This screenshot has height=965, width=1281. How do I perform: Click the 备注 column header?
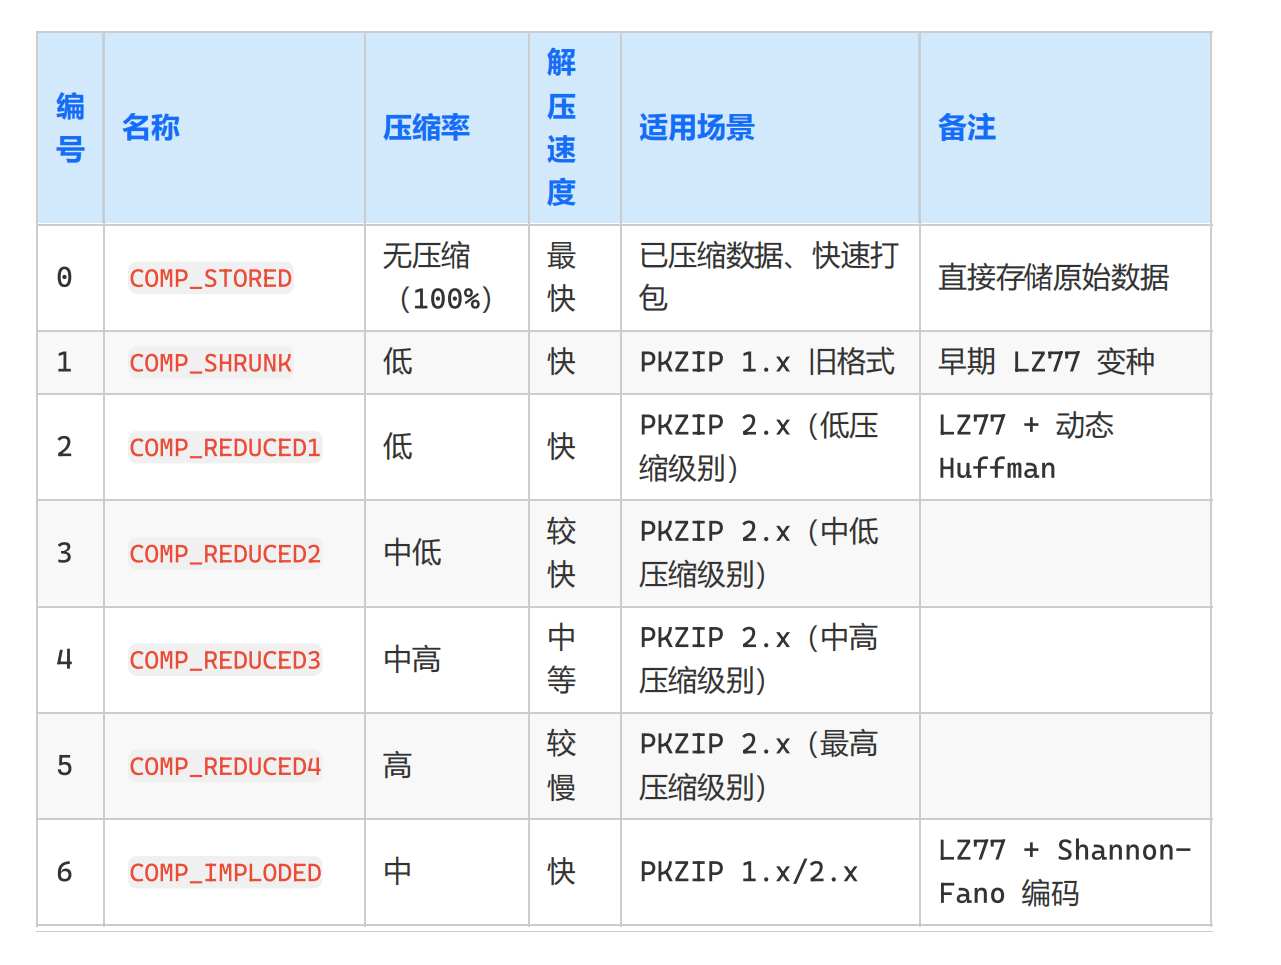[x=967, y=128]
